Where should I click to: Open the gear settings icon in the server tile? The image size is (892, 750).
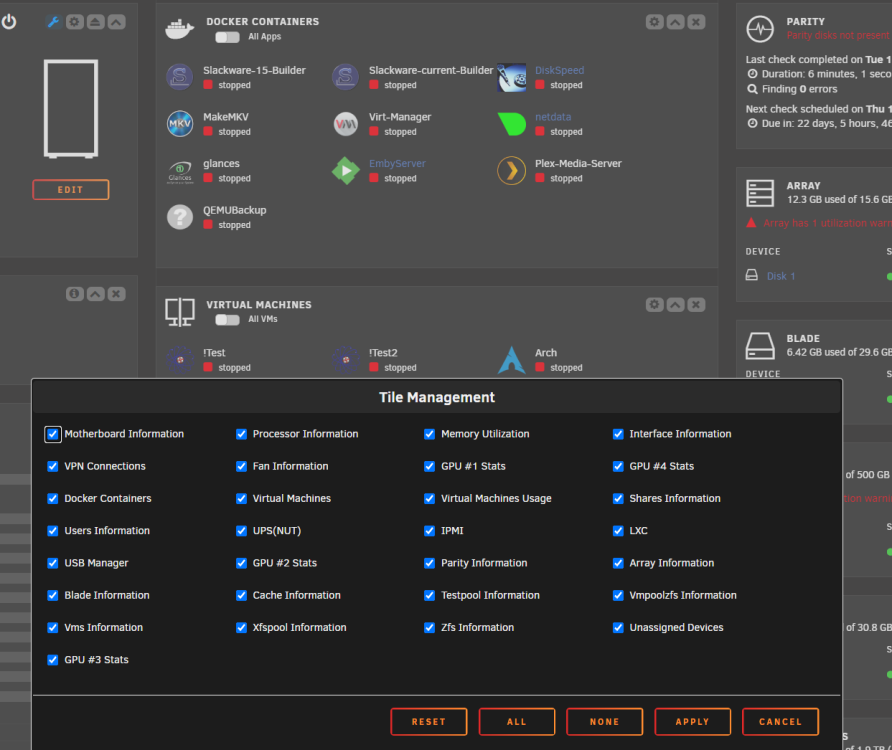pos(75,22)
